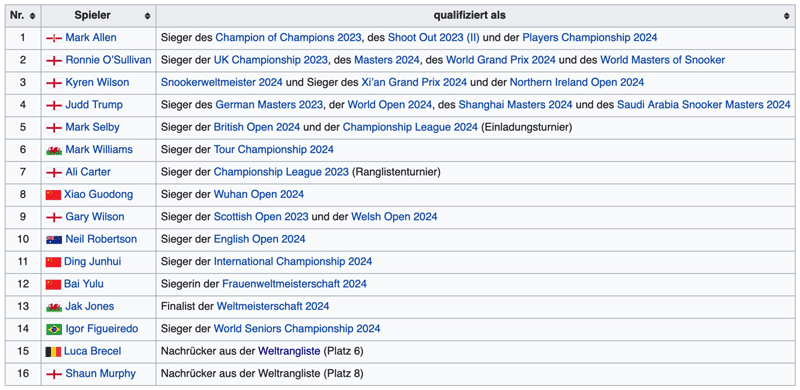
Task: Click the Players Championship 2024 link
Action: coord(590,37)
